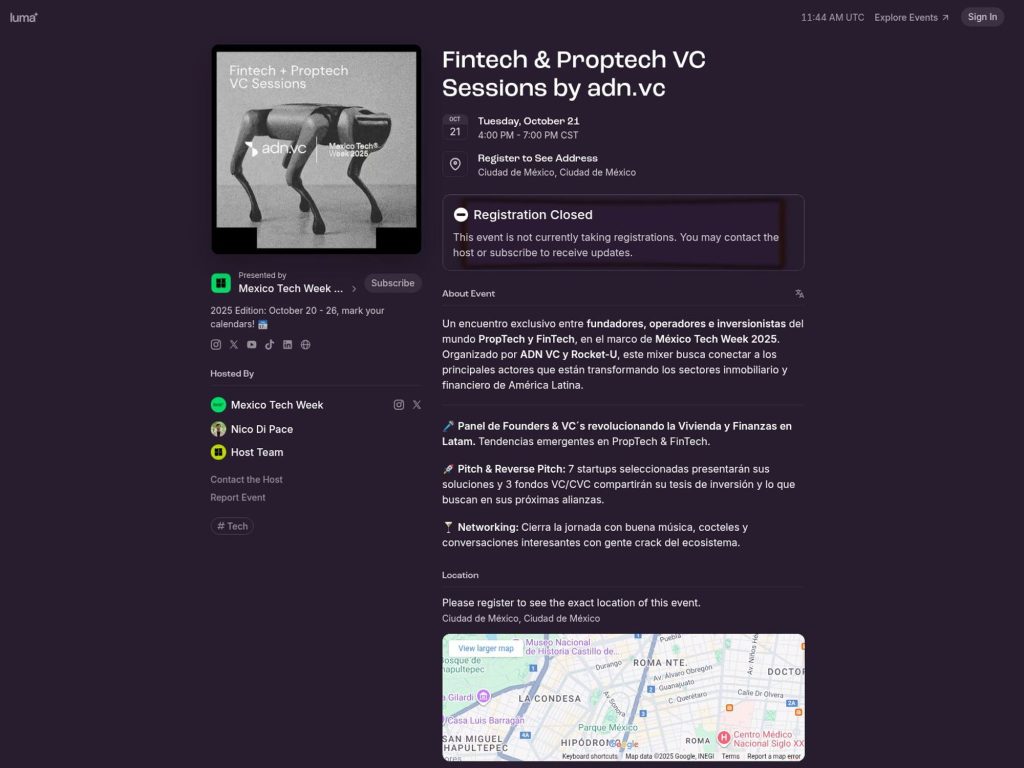Click the Nico Di Pace host entry
This screenshot has height=768, width=1024.
pyautogui.click(x=262, y=428)
